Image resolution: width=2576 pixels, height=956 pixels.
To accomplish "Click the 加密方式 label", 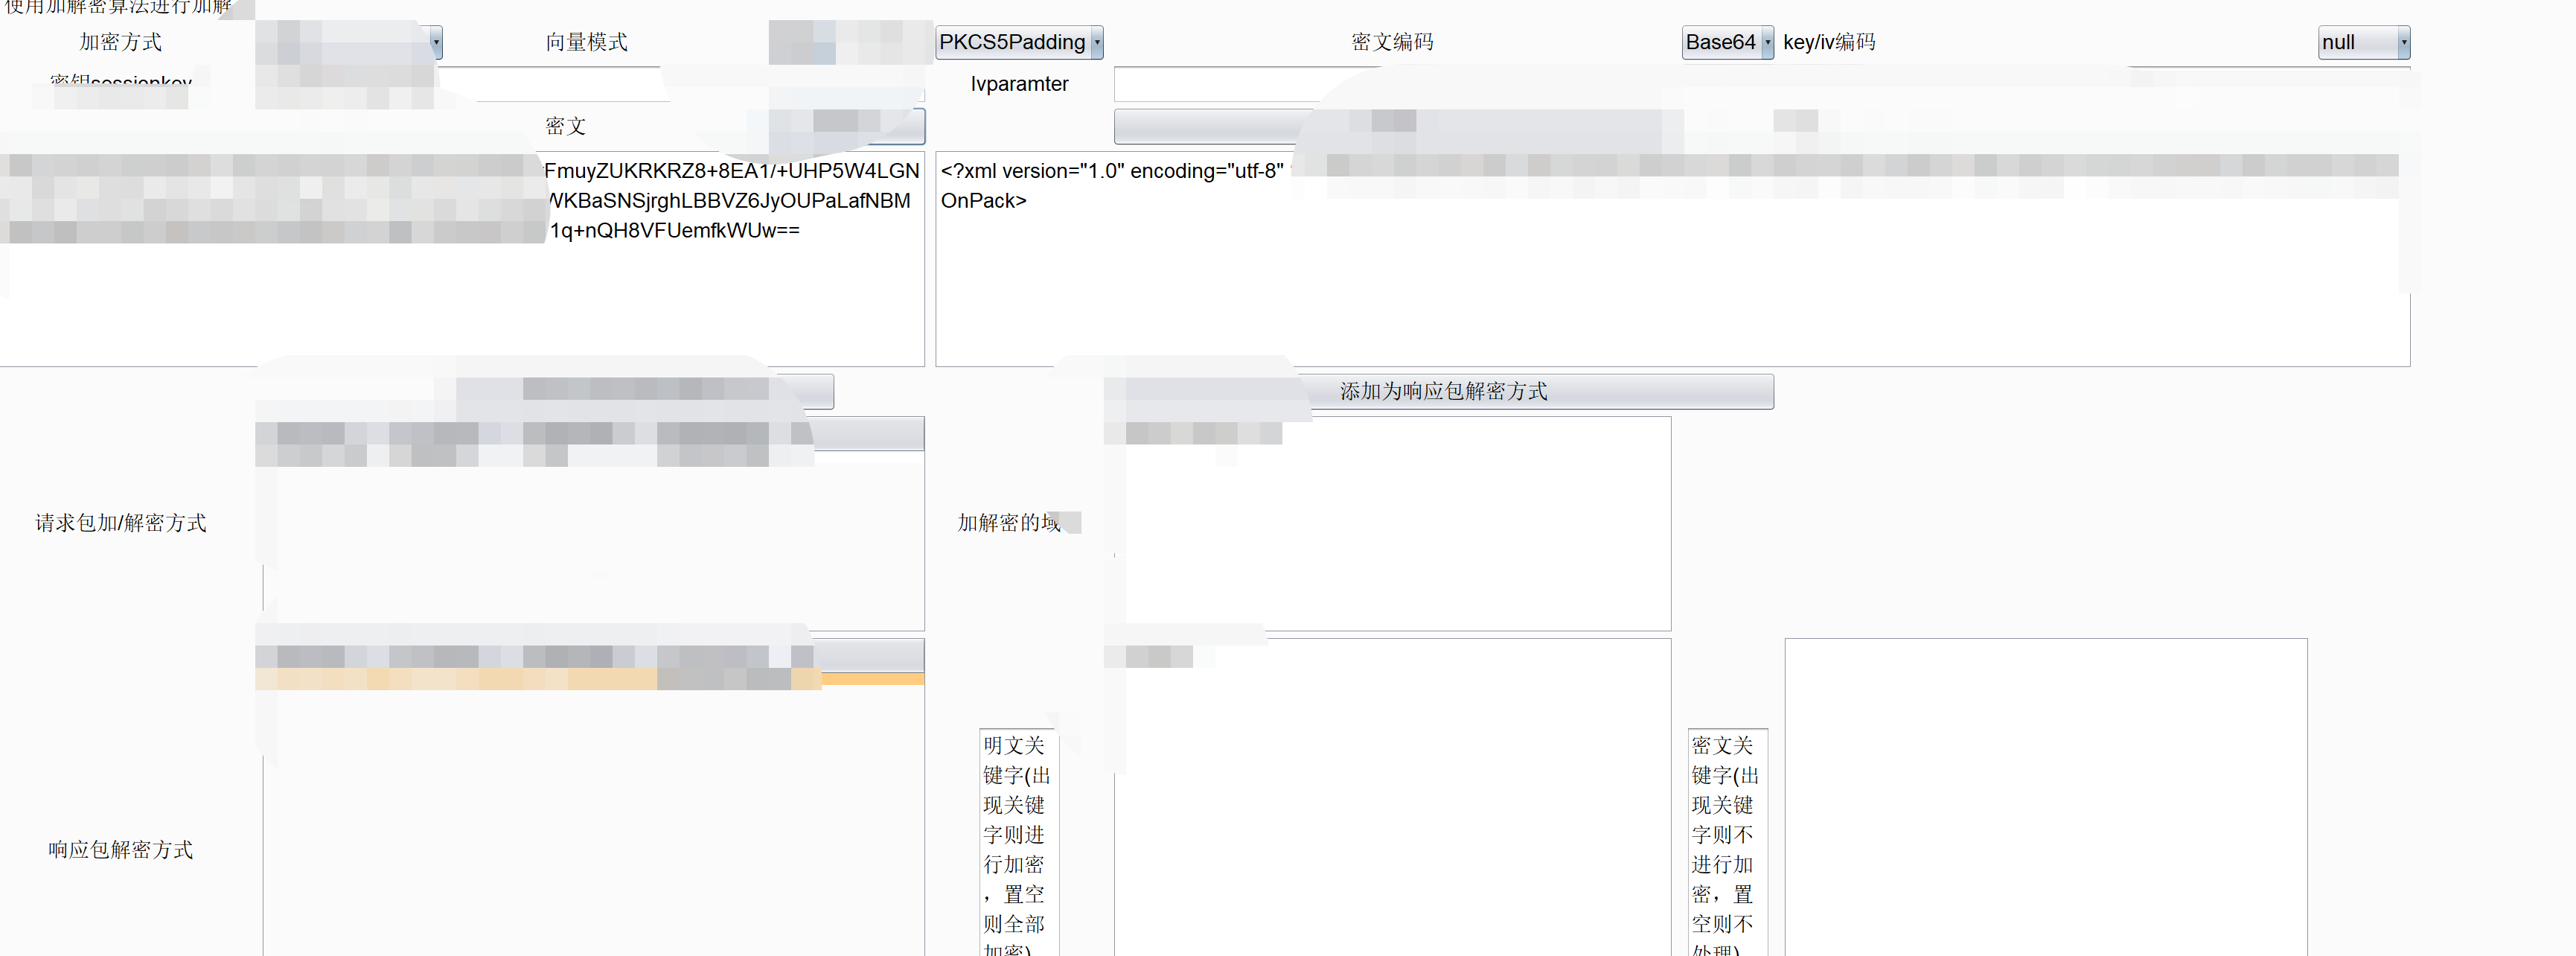I will pos(120,42).
